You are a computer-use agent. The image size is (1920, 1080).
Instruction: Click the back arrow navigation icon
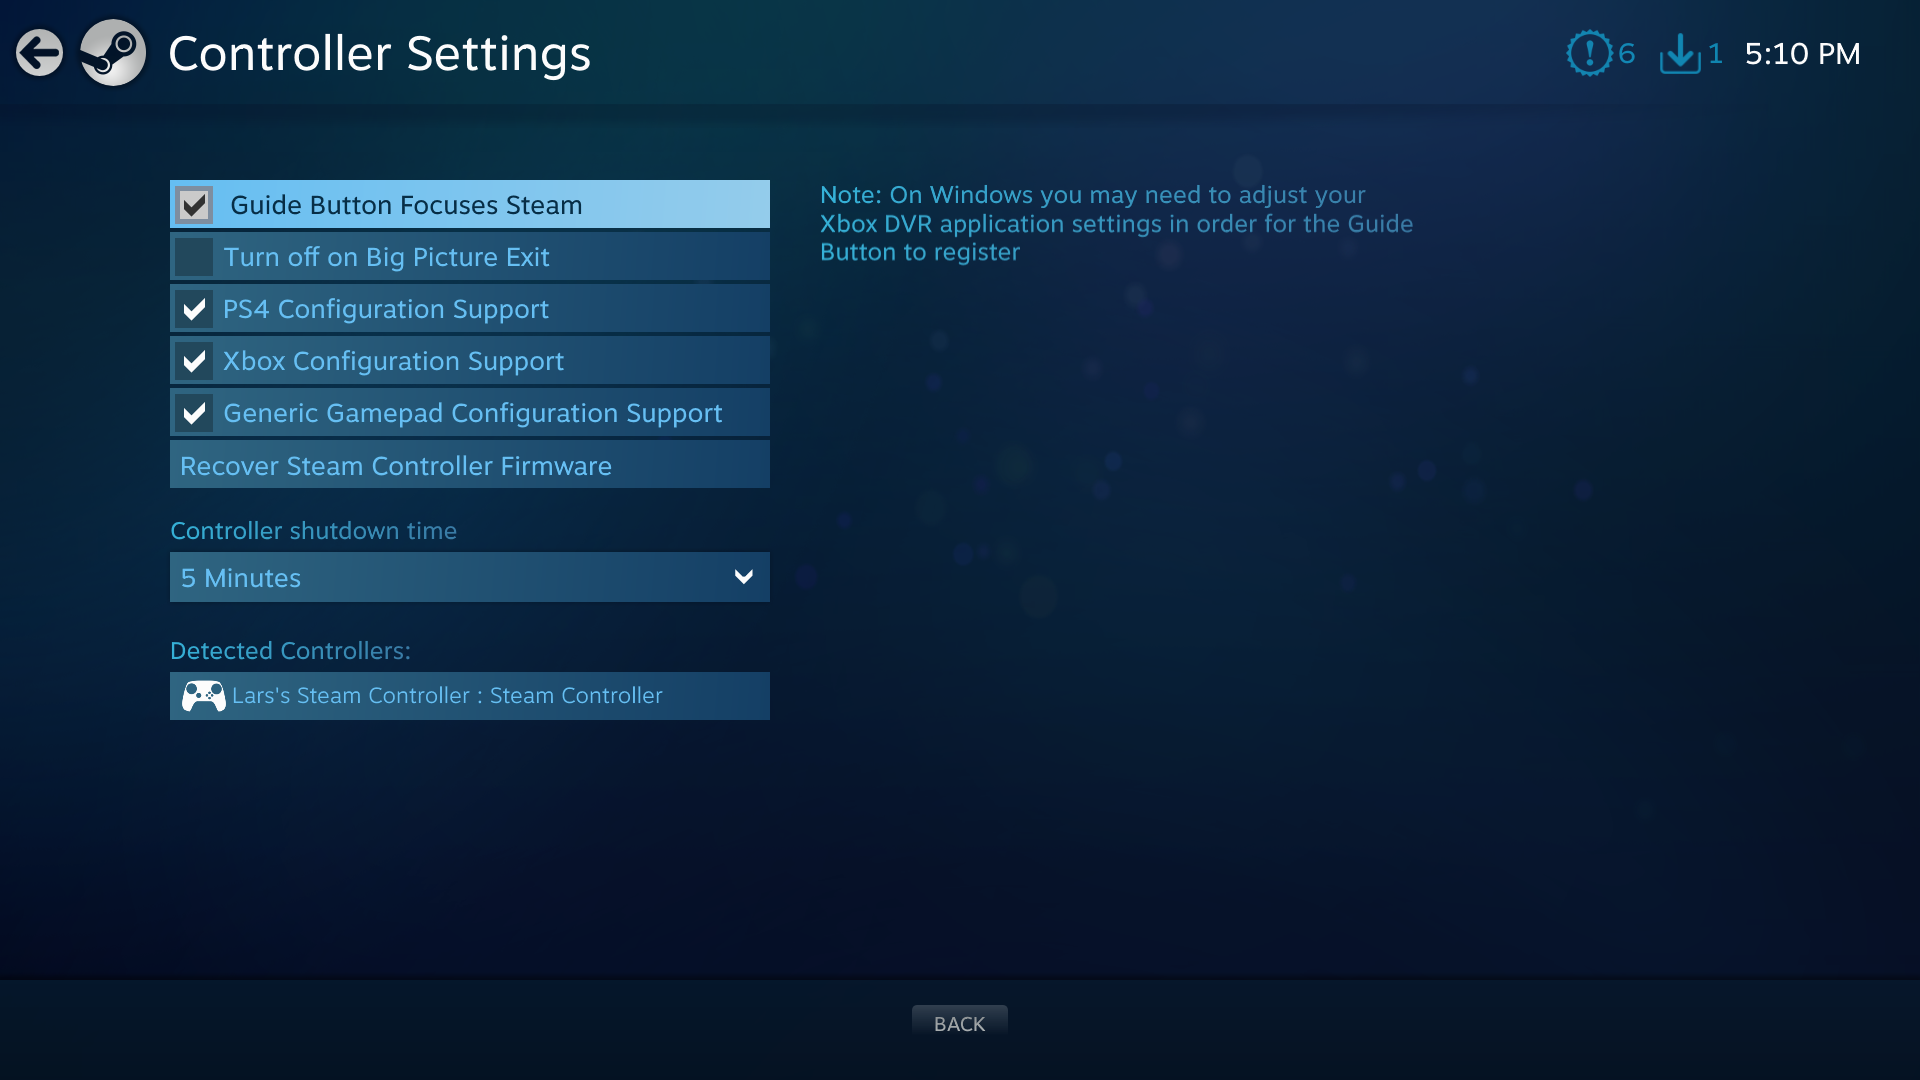click(x=38, y=51)
